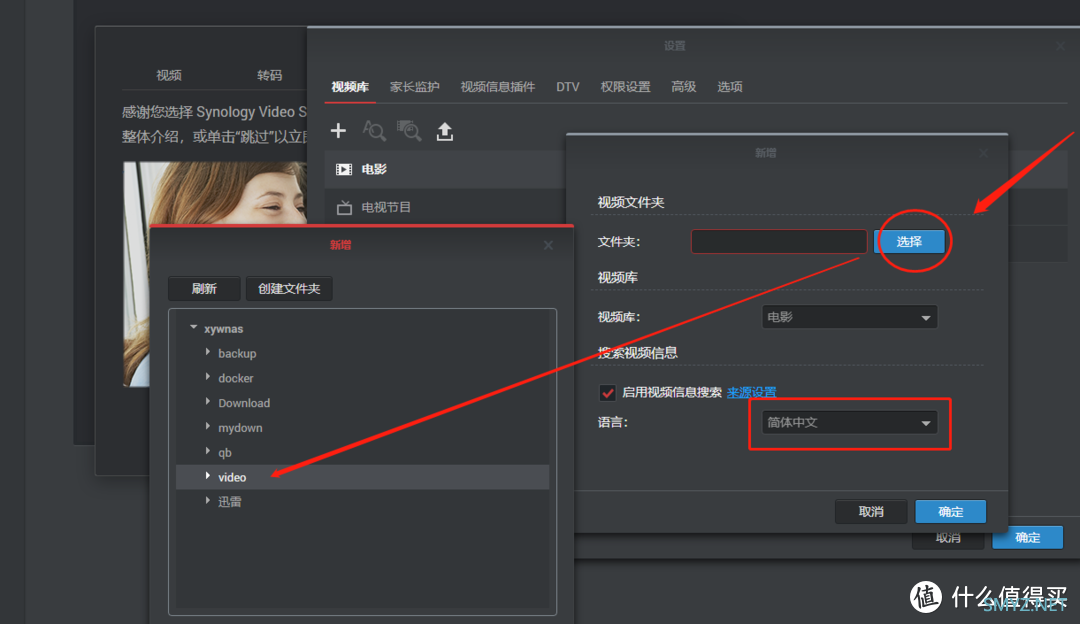The width and height of the screenshot is (1080, 624).
Task: Close the folder picker 新增 dialog
Action: tap(548, 245)
